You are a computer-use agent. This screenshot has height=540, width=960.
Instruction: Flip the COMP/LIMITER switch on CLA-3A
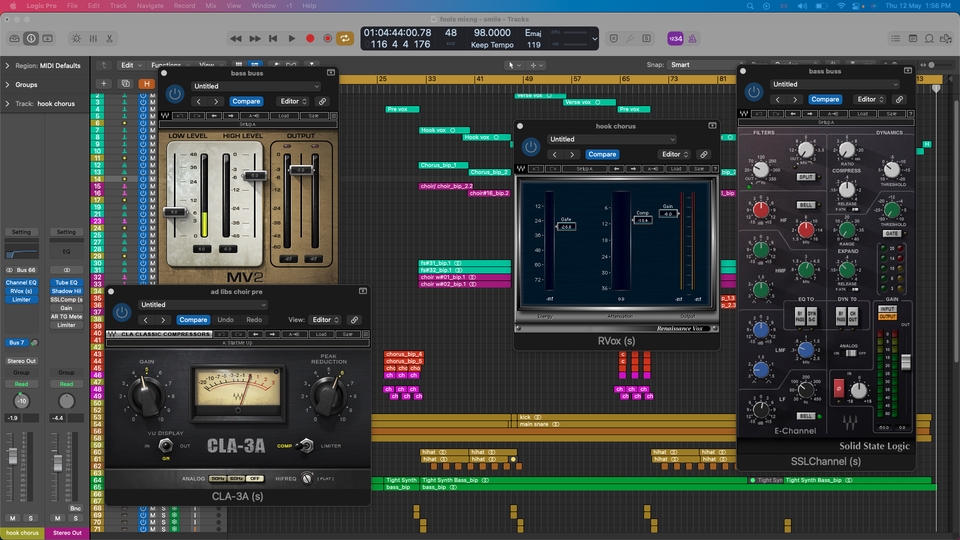[x=306, y=446]
